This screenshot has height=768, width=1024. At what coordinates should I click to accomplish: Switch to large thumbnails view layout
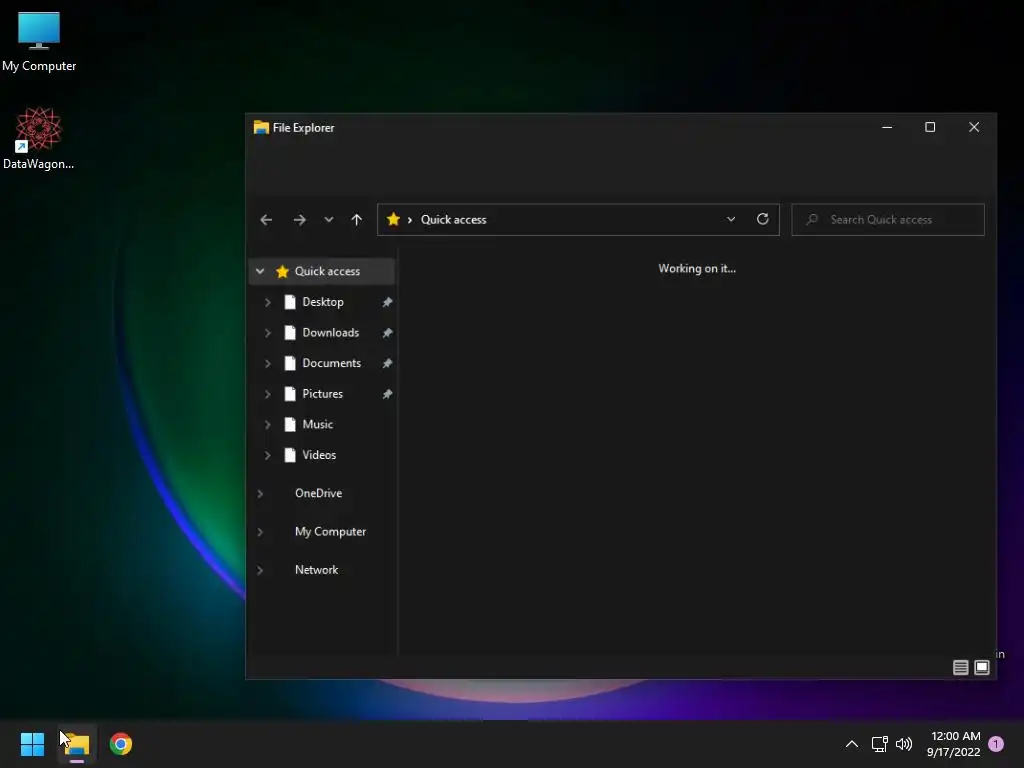click(982, 667)
